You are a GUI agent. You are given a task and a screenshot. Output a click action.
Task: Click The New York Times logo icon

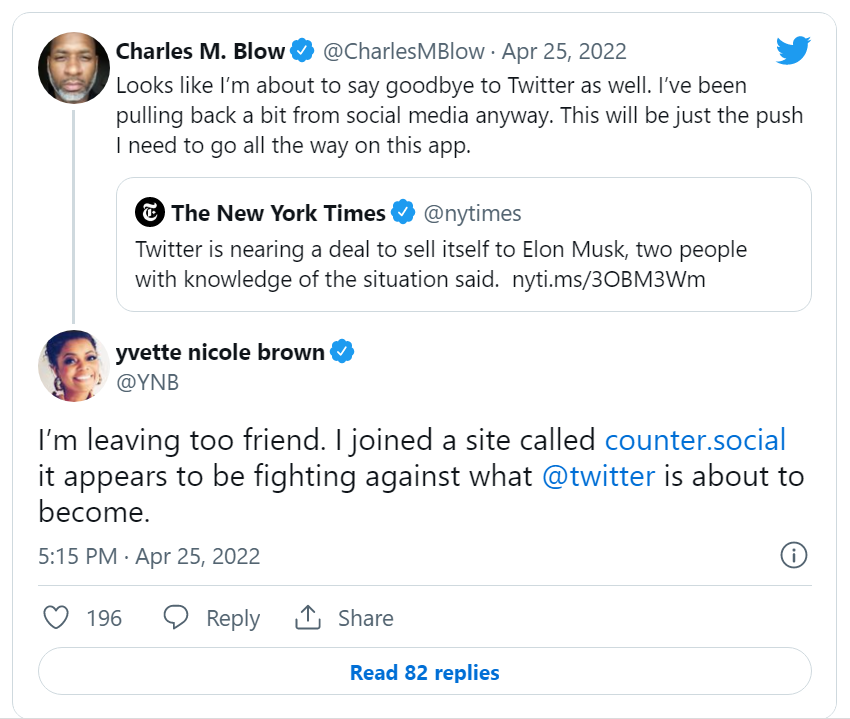(149, 213)
